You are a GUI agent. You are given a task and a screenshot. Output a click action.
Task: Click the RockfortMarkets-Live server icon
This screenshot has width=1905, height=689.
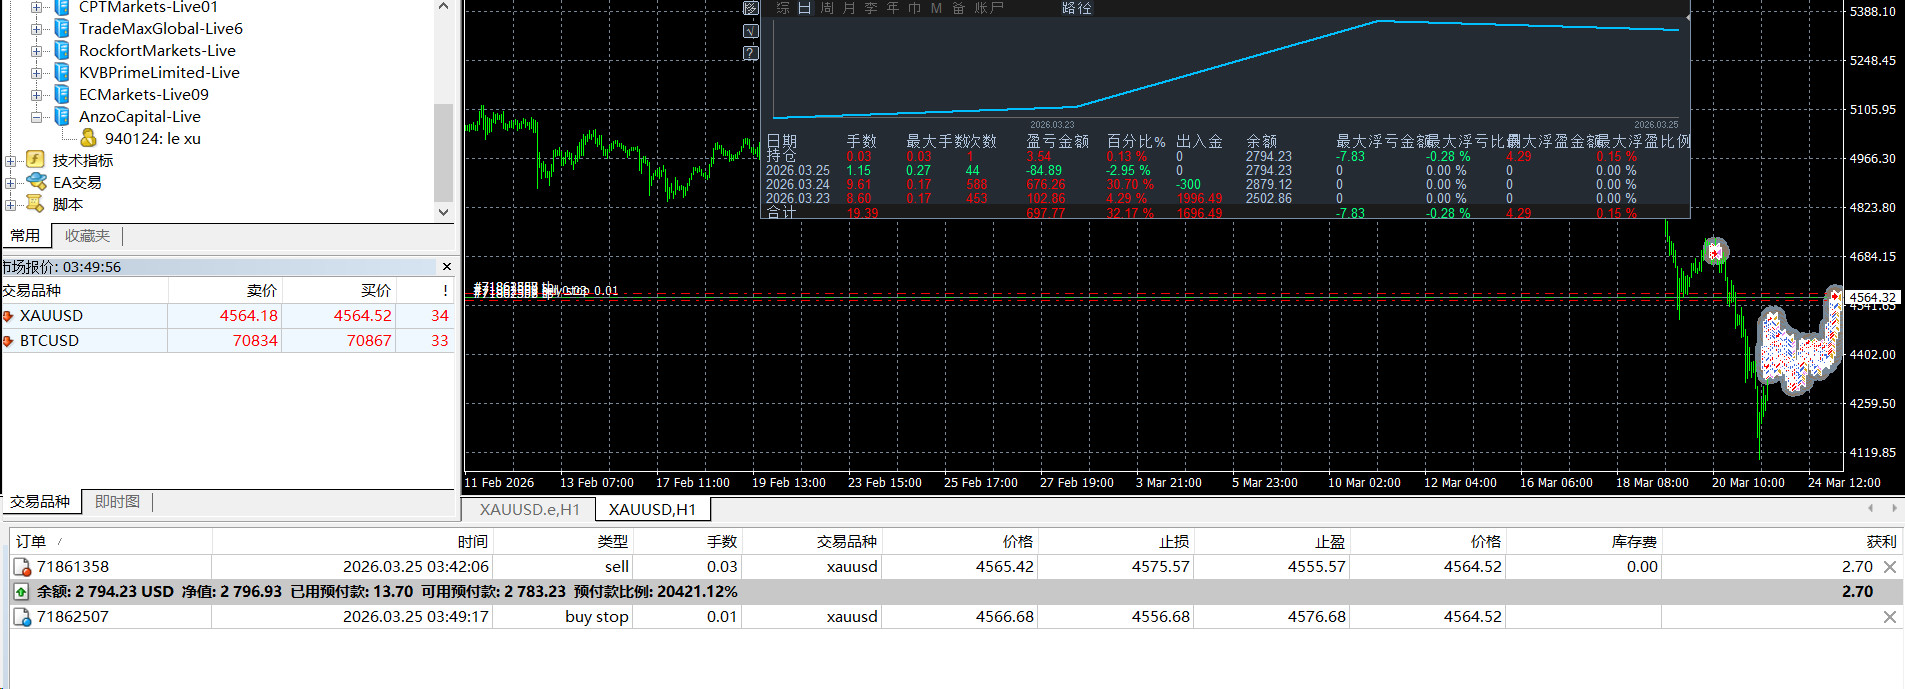pos(62,50)
